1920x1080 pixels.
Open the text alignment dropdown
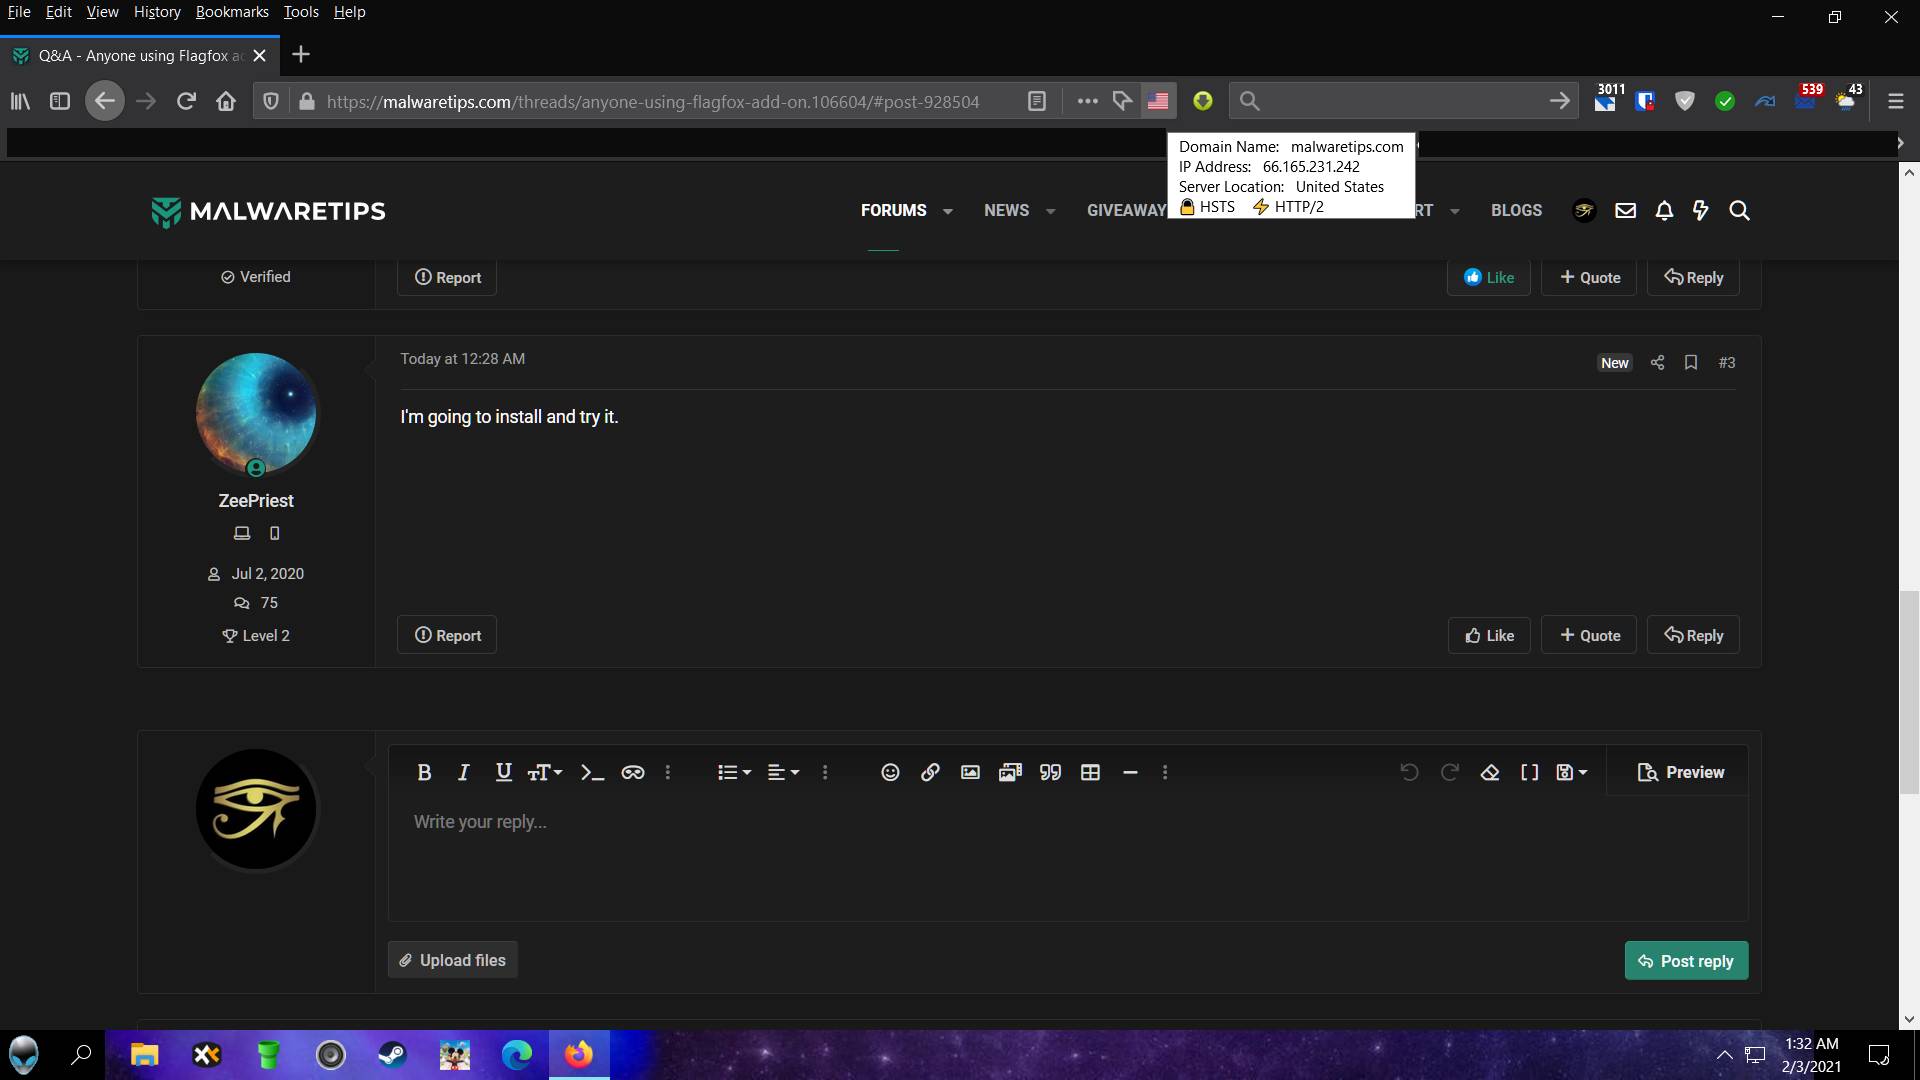783,772
